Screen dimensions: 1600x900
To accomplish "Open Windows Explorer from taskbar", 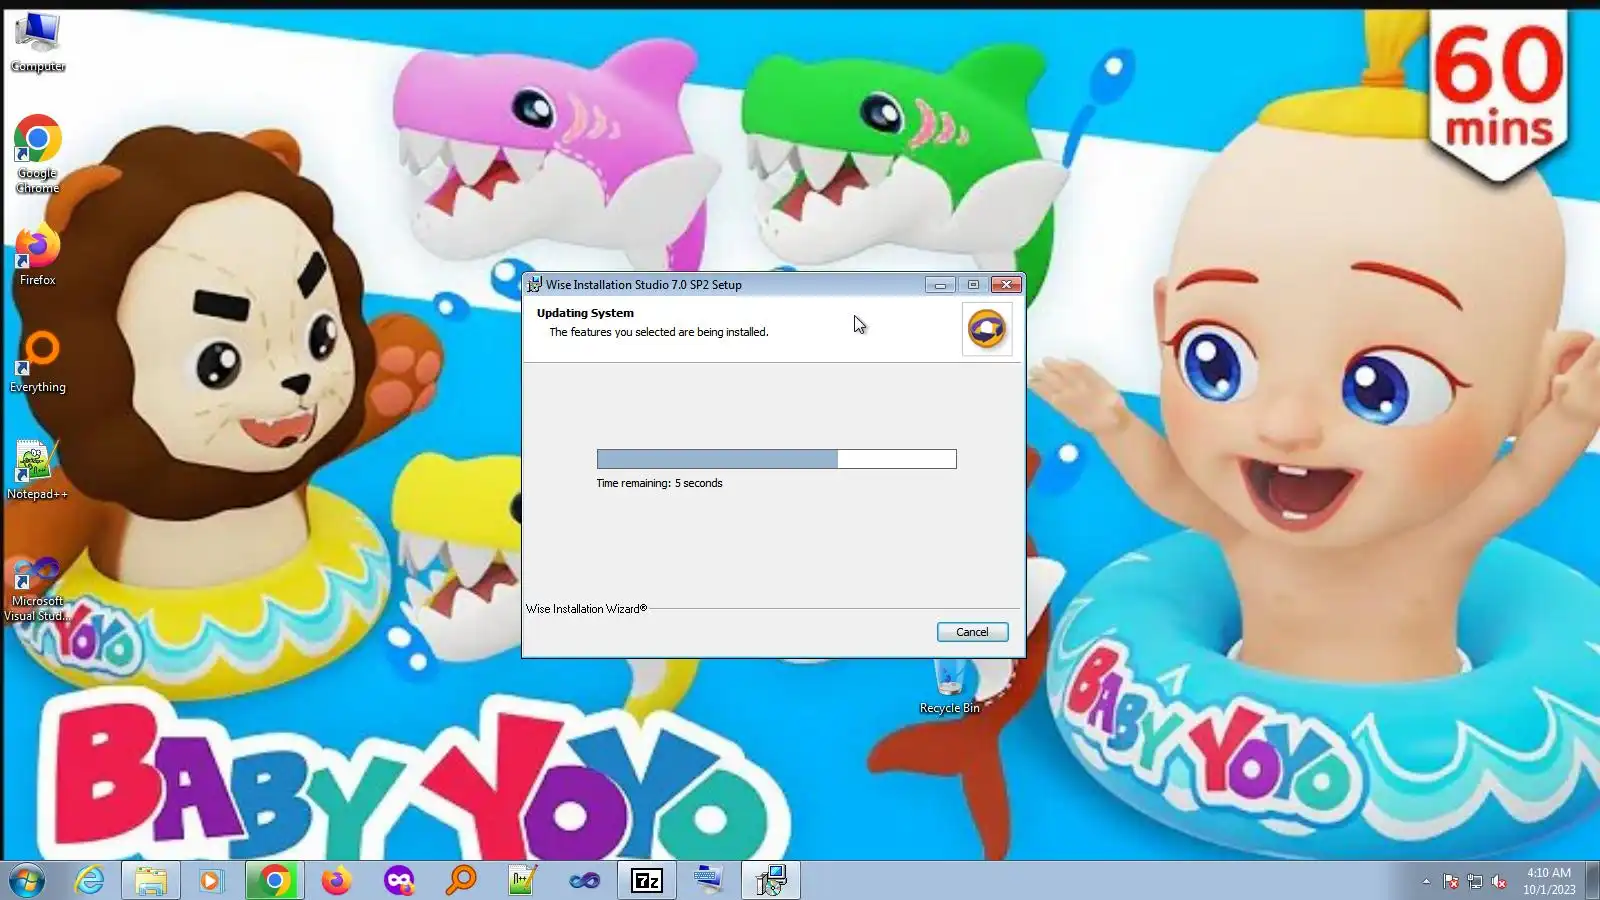I will [151, 881].
